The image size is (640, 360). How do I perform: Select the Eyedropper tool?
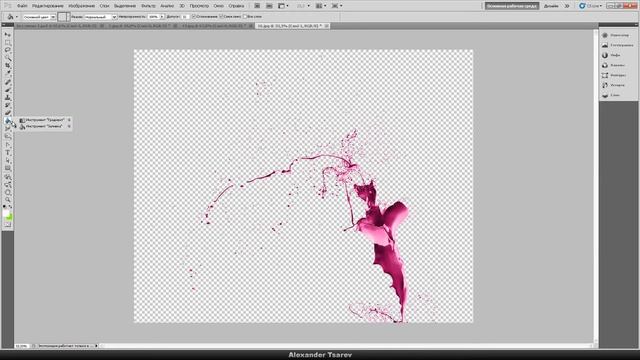(7, 73)
